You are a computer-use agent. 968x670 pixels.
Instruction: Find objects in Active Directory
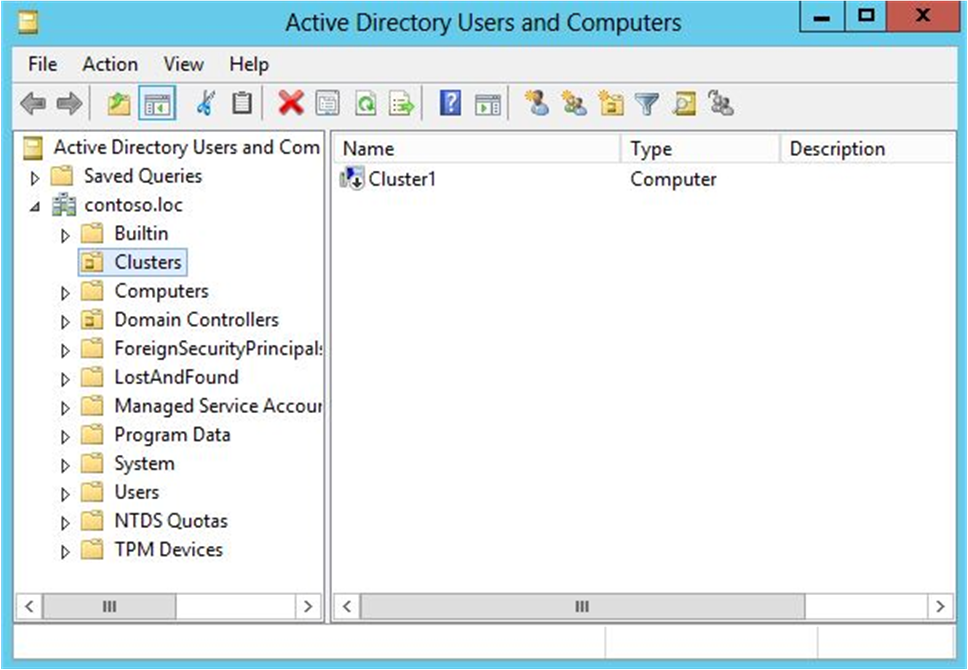[682, 102]
